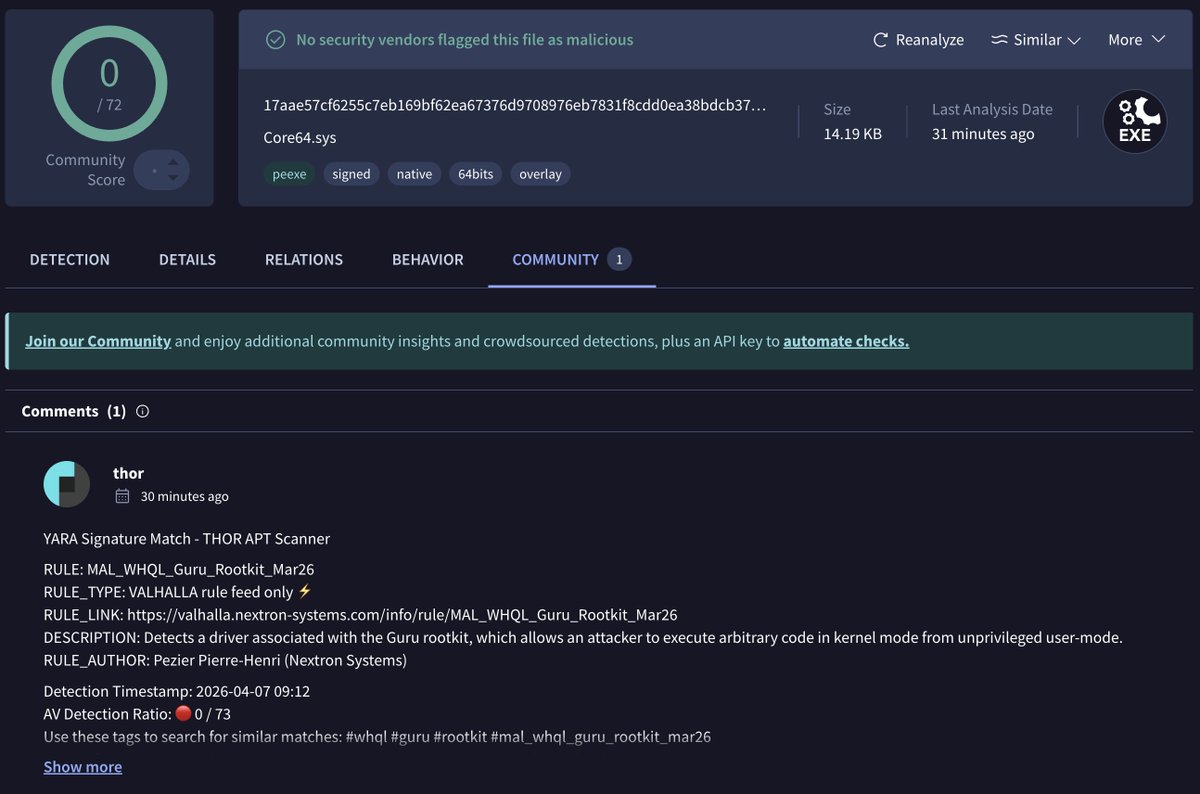The image size is (1200, 794).
Task: Click the file hash text
Action: 515,105
